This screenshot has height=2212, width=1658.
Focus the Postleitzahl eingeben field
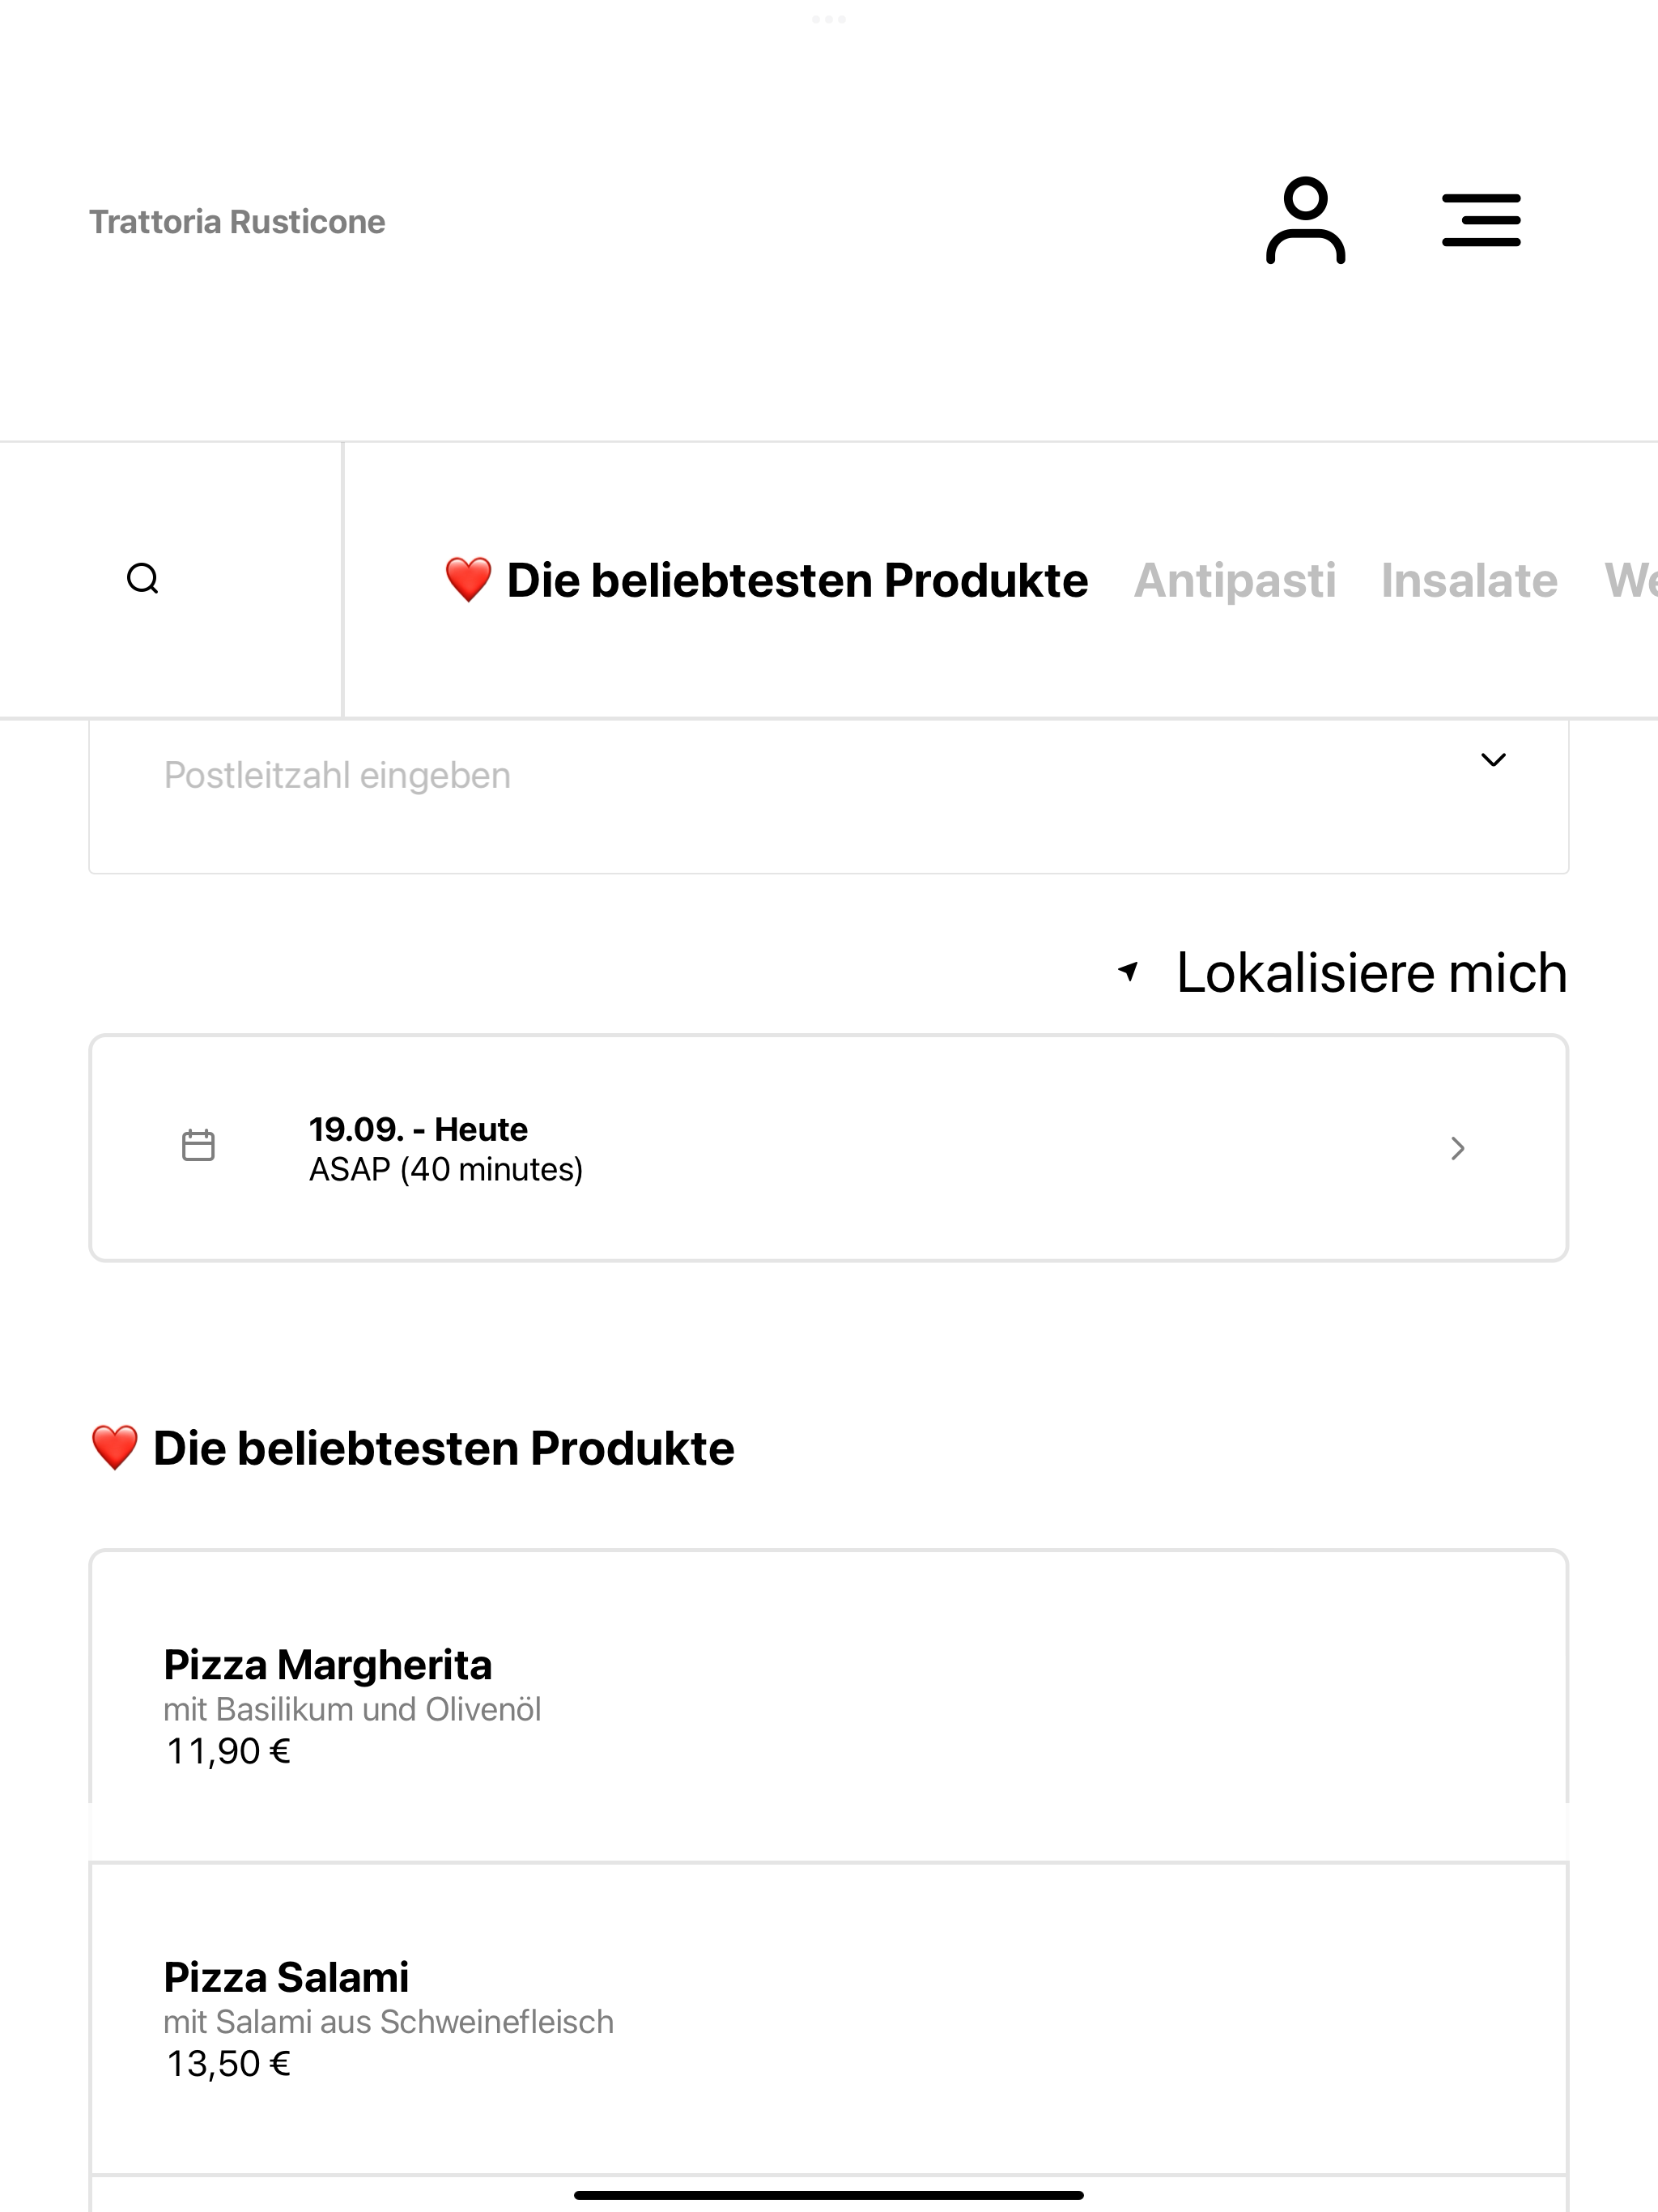click(x=829, y=796)
